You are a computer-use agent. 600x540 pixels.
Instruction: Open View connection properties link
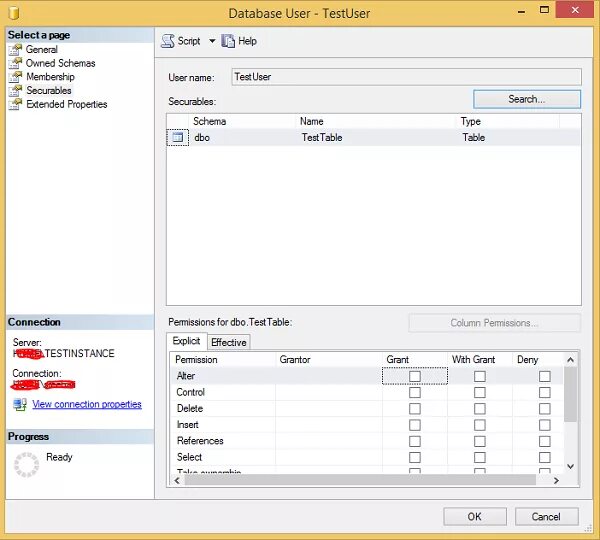coord(87,404)
